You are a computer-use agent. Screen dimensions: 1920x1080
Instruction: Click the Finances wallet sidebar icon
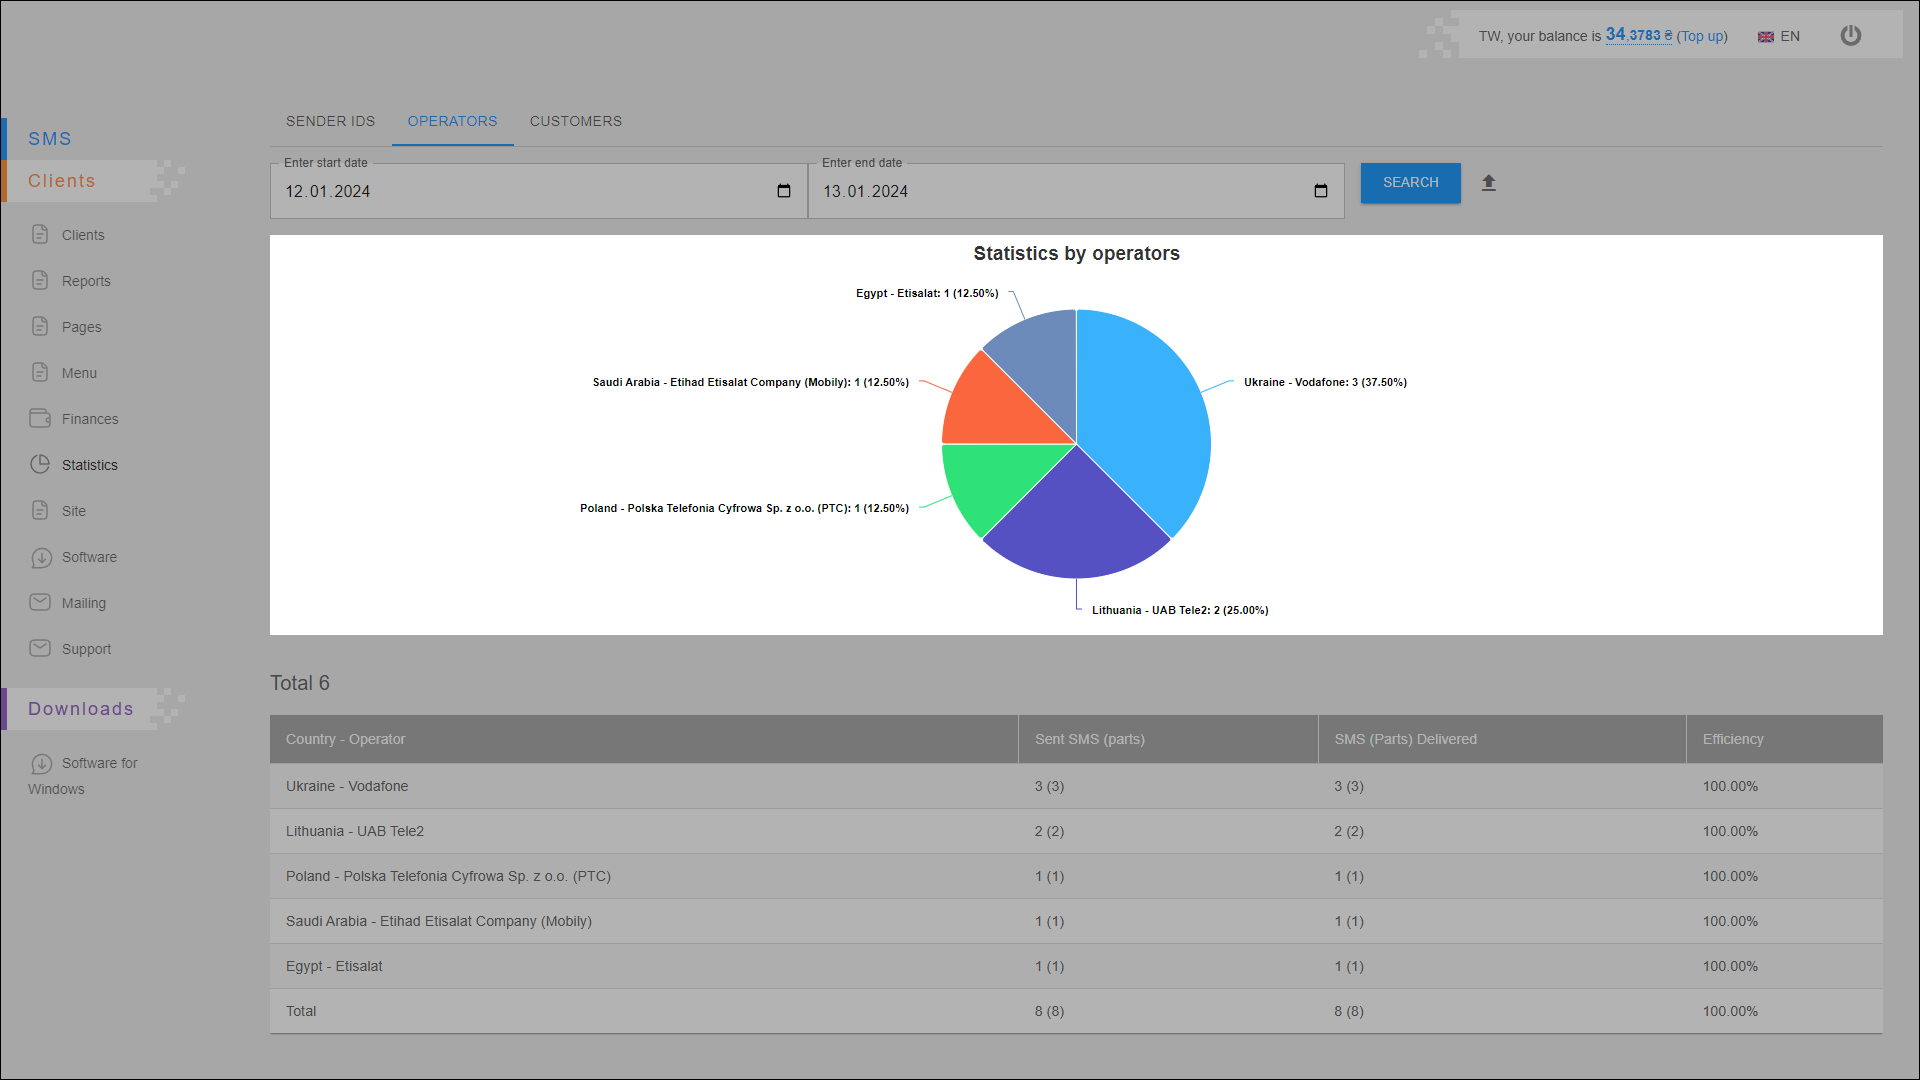(x=40, y=418)
